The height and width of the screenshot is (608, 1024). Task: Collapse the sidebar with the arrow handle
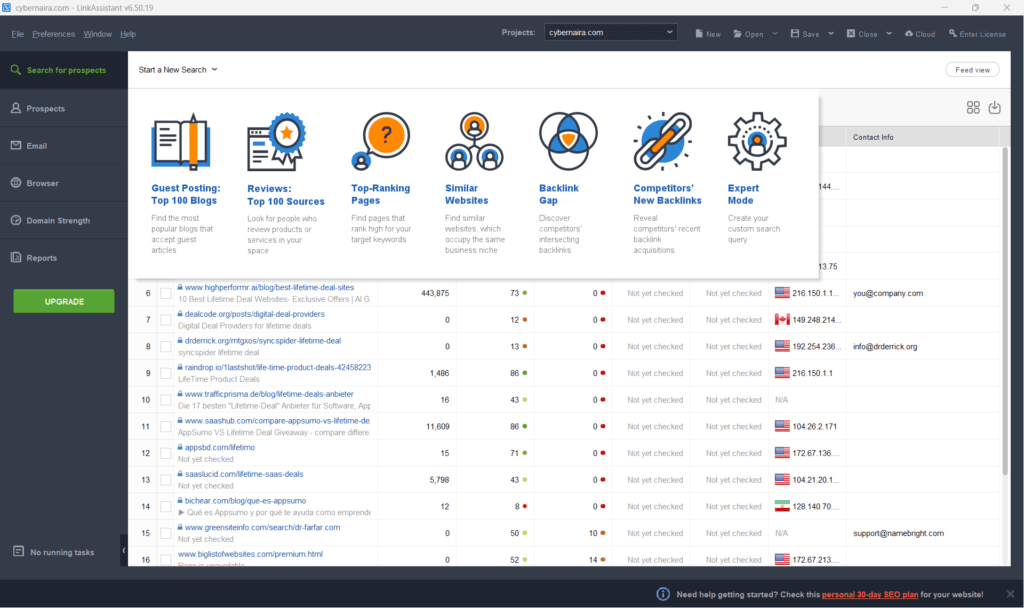(x=123, y=551)
